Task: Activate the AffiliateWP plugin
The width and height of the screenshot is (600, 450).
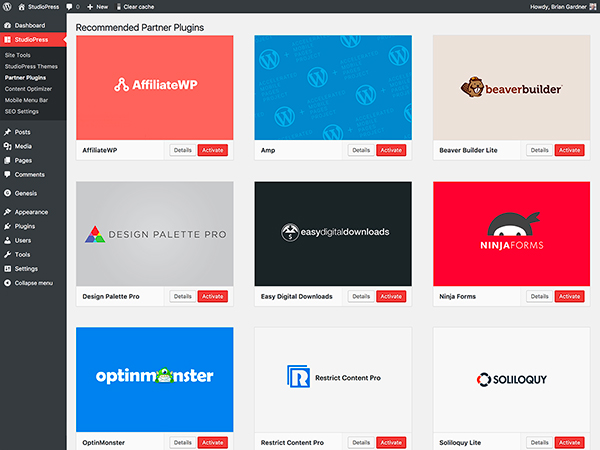Action: pyautogui.click(x=212, y=150)
